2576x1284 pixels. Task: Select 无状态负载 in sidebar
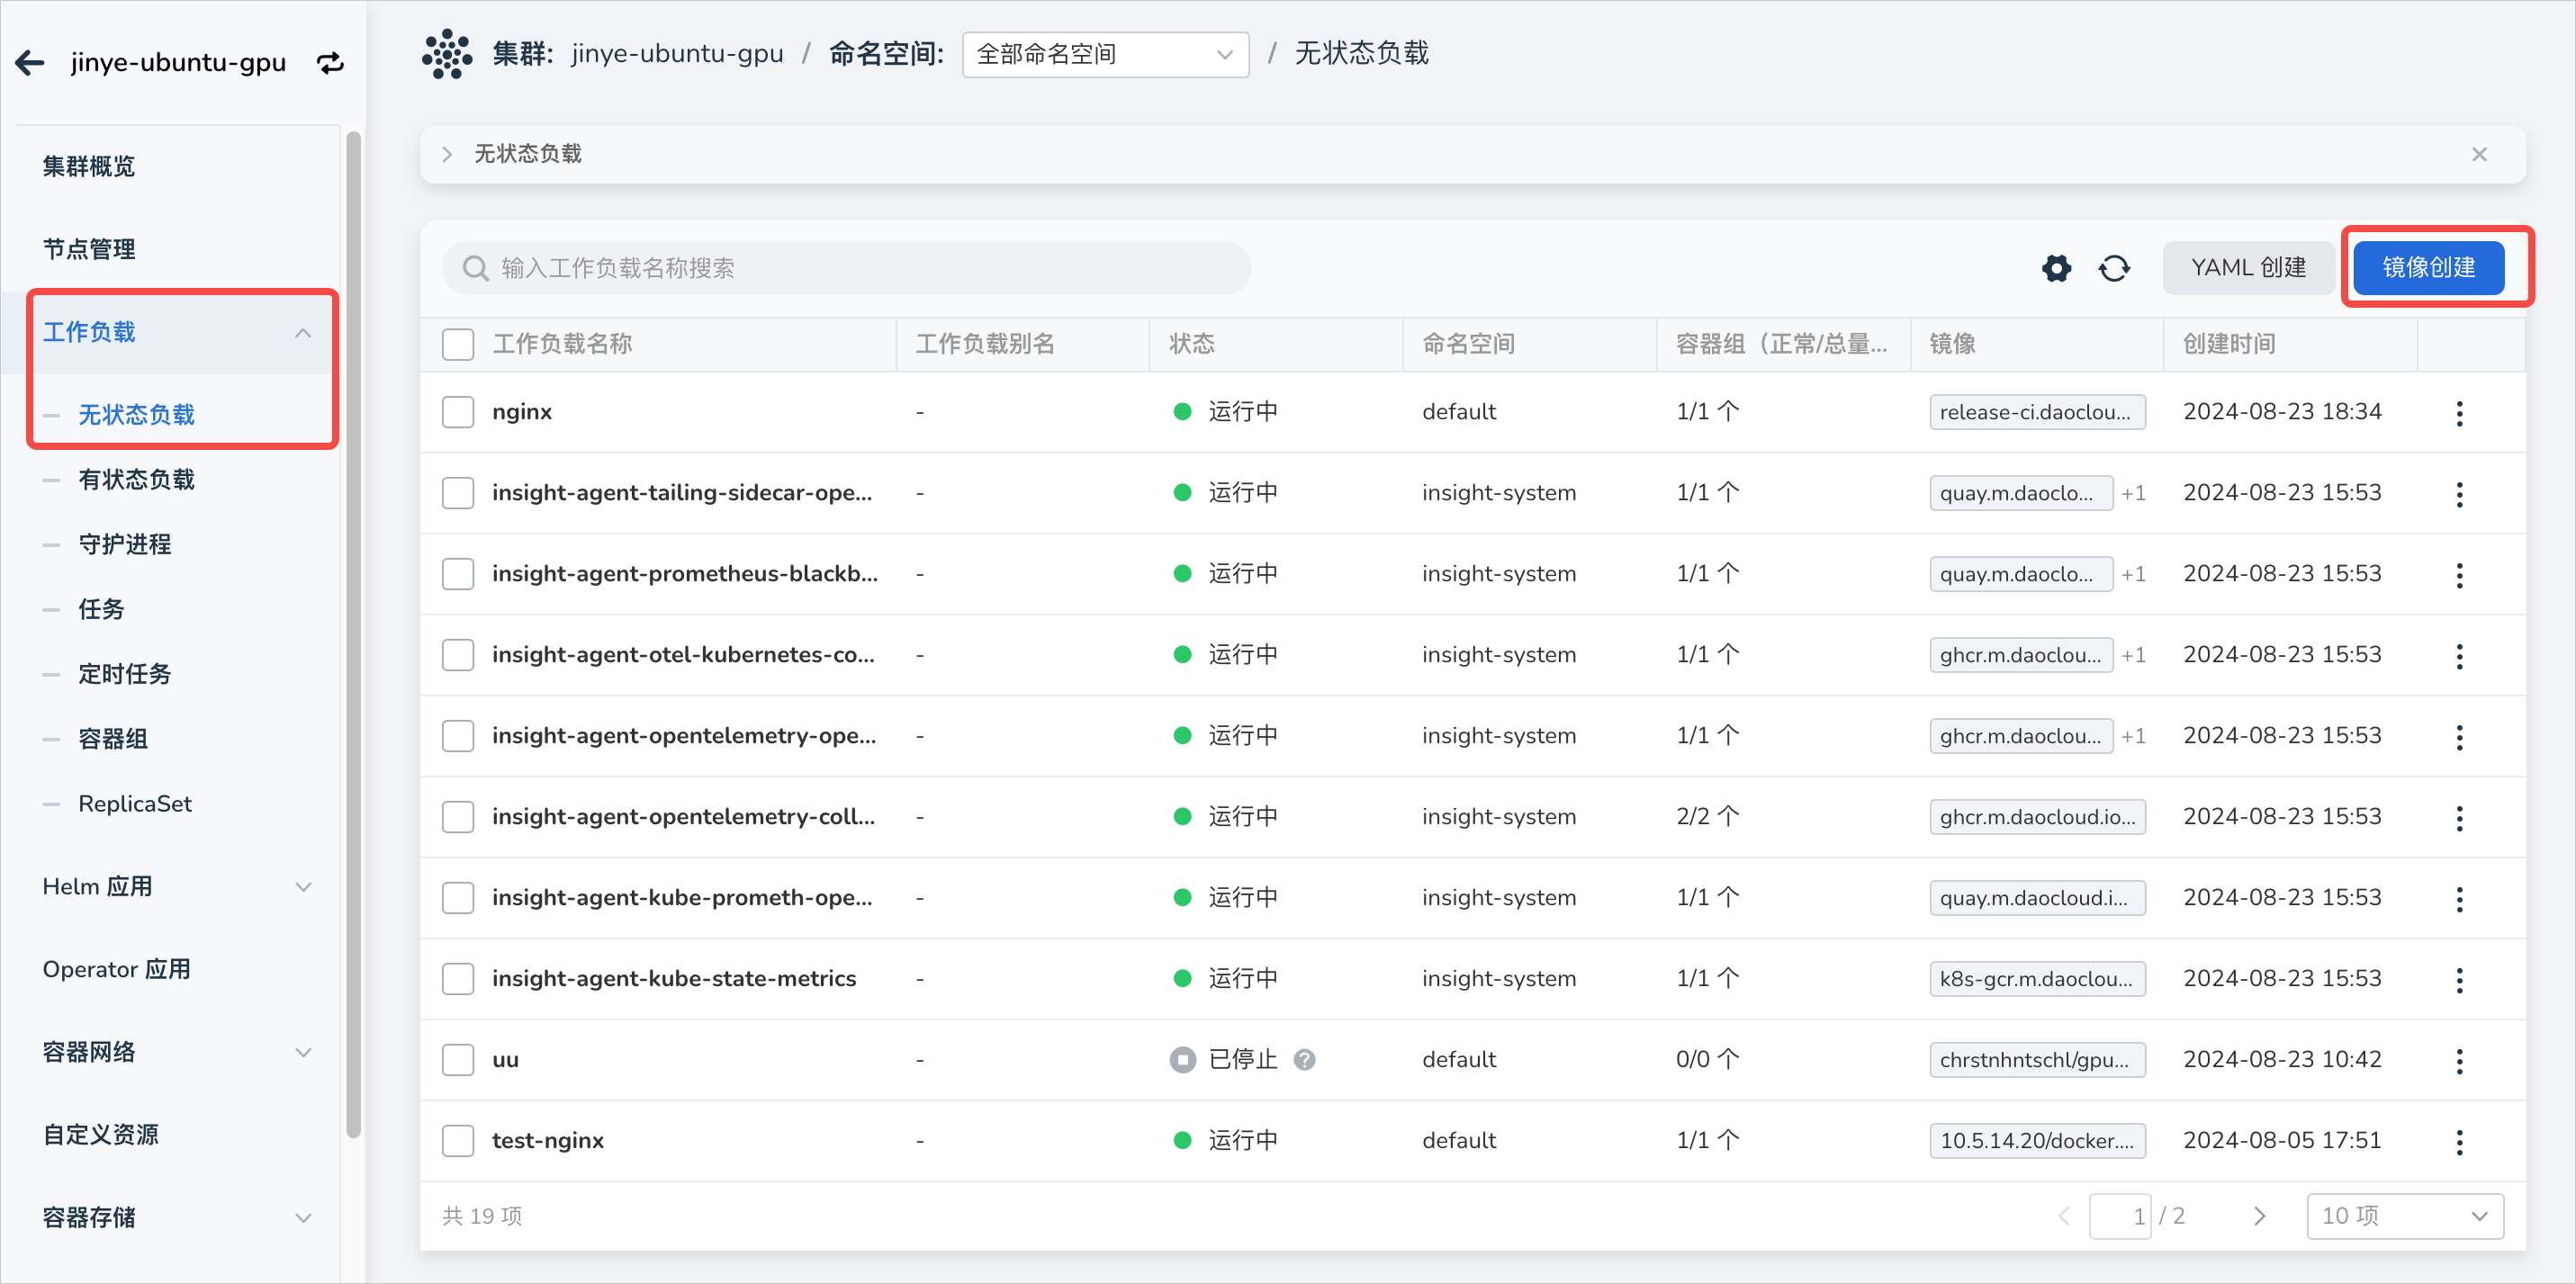point(137,415)
